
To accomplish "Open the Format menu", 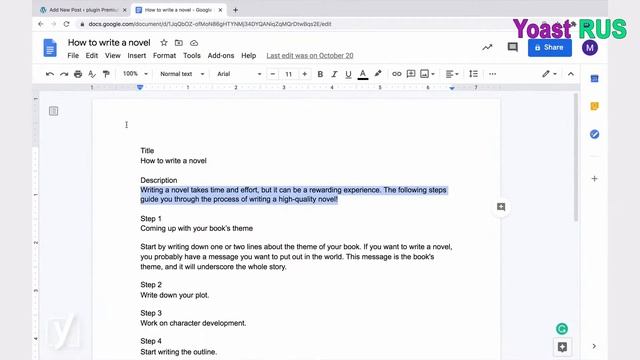I will 164,56.
